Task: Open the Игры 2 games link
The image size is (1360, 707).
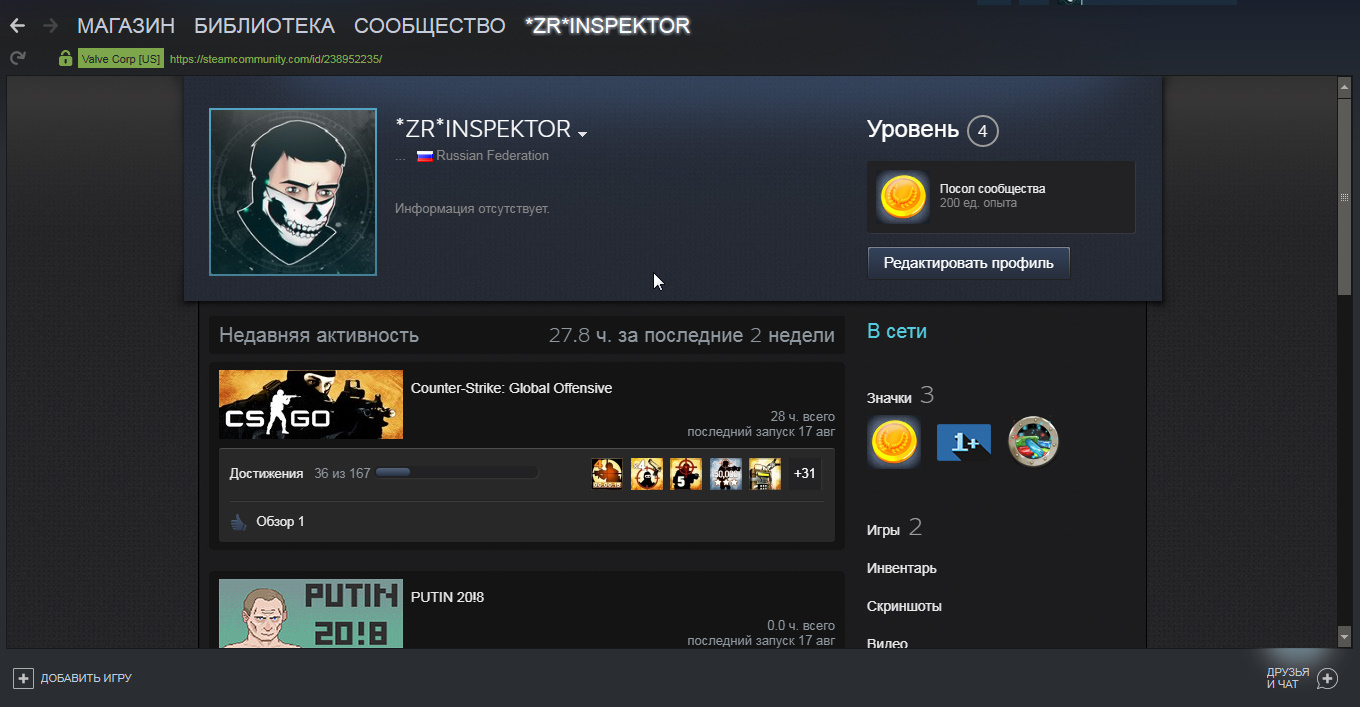Action: (x=894, y=528)
